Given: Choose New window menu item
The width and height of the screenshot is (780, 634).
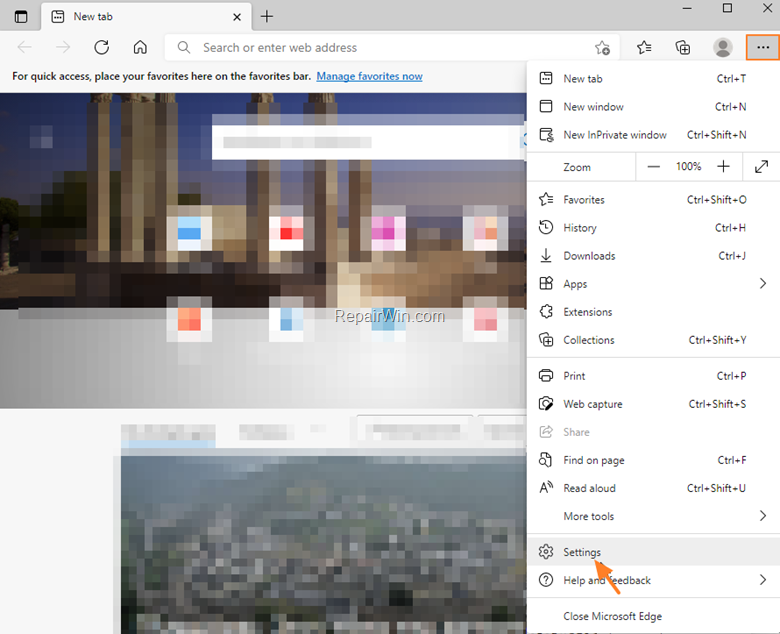Looking at the screenshot, I should pyautogui.click(x=653, y=106).
